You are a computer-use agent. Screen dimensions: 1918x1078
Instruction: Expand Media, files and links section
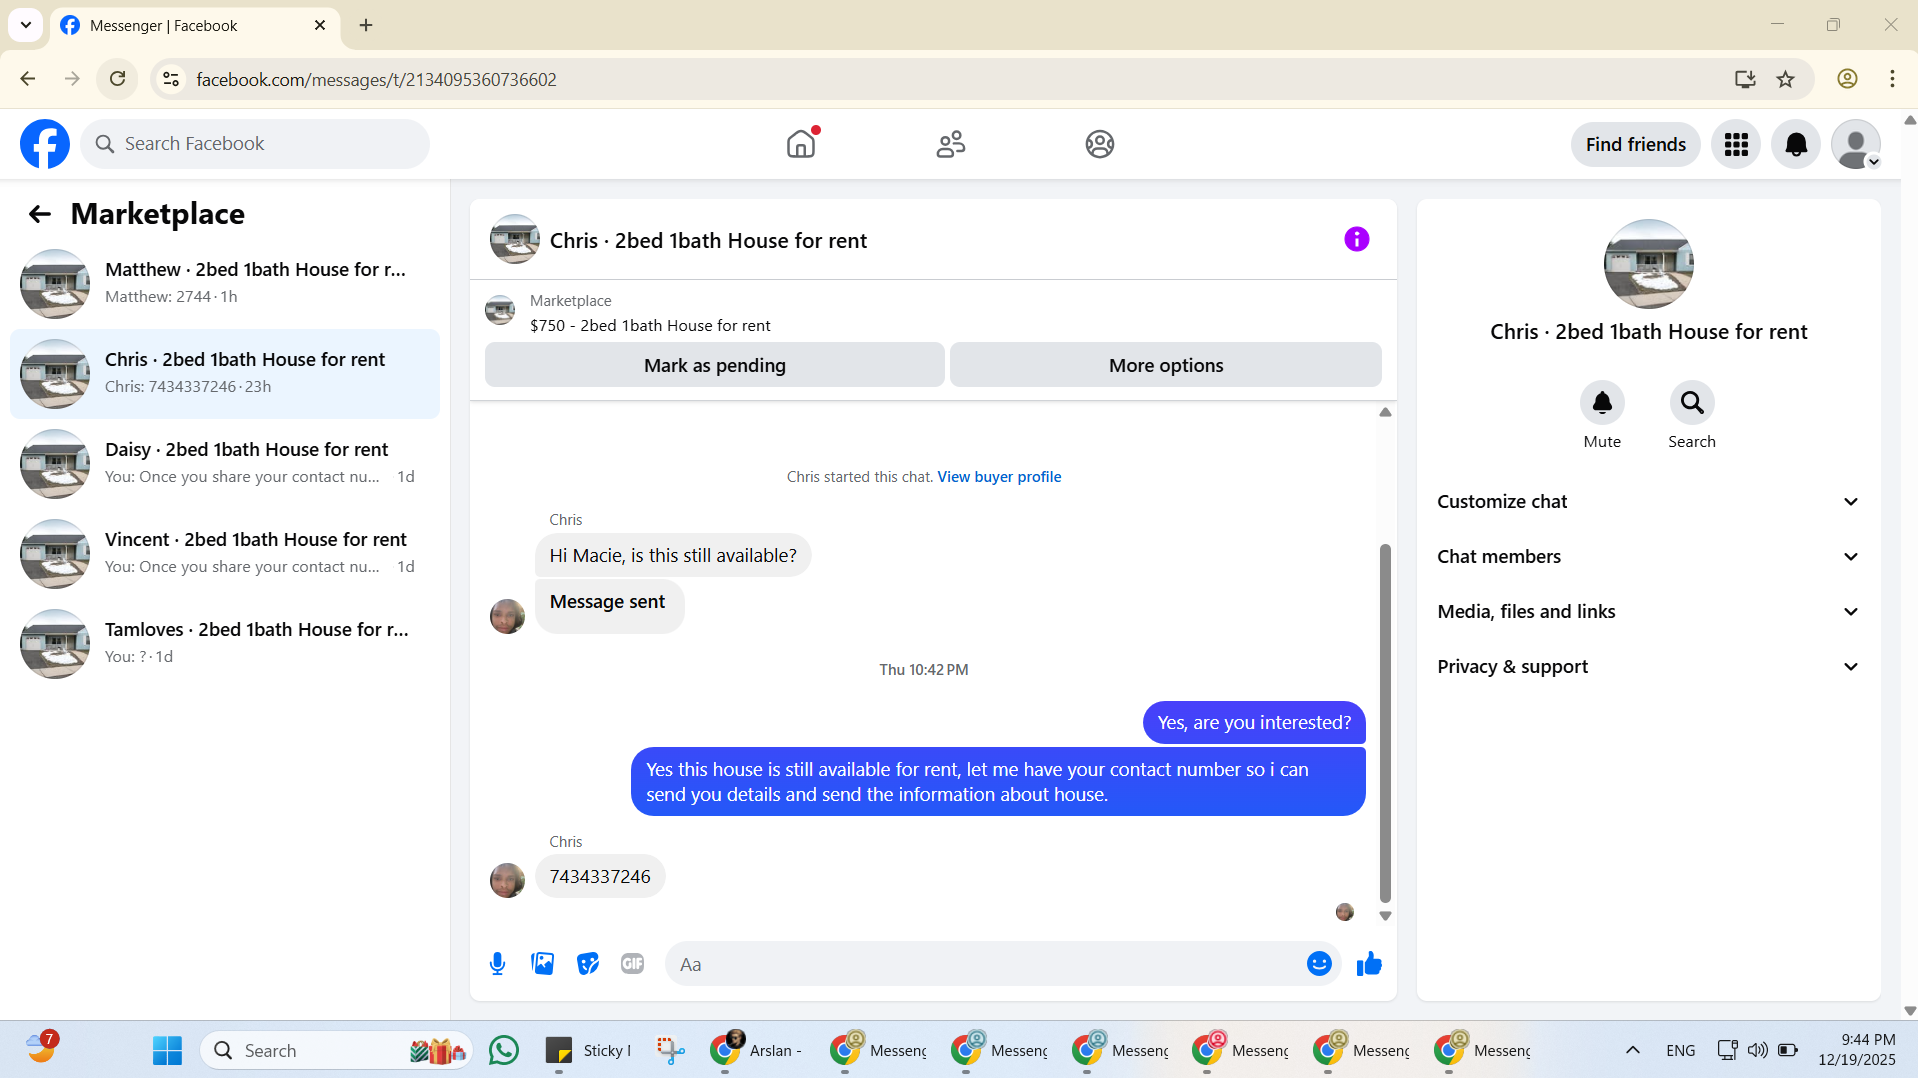1648,612
